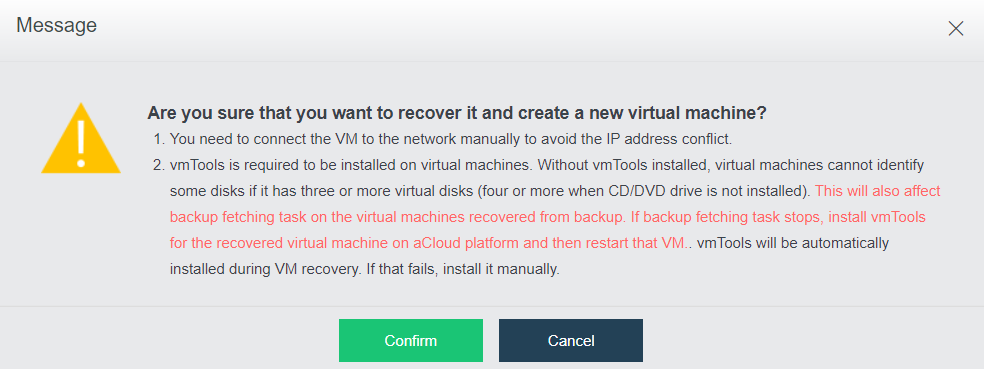The height and width of the screenshot is (369, 984).
Task: Click red text mentioning aCloud platform
Action: click(429, 243)
